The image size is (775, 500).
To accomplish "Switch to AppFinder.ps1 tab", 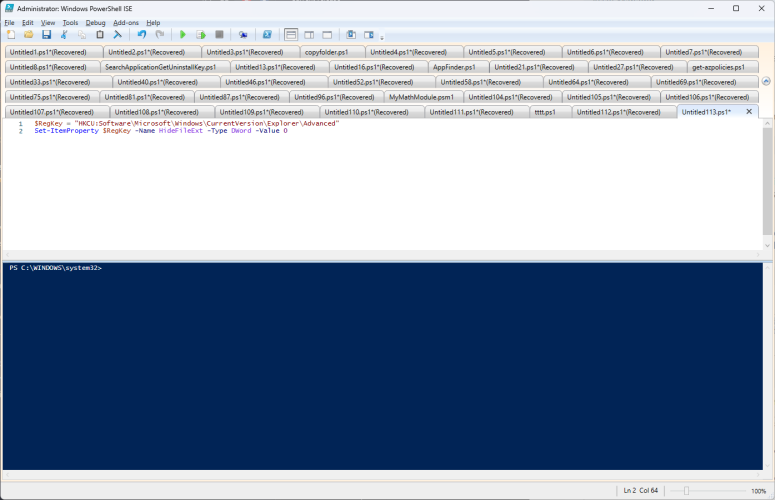I will point(459,67).
